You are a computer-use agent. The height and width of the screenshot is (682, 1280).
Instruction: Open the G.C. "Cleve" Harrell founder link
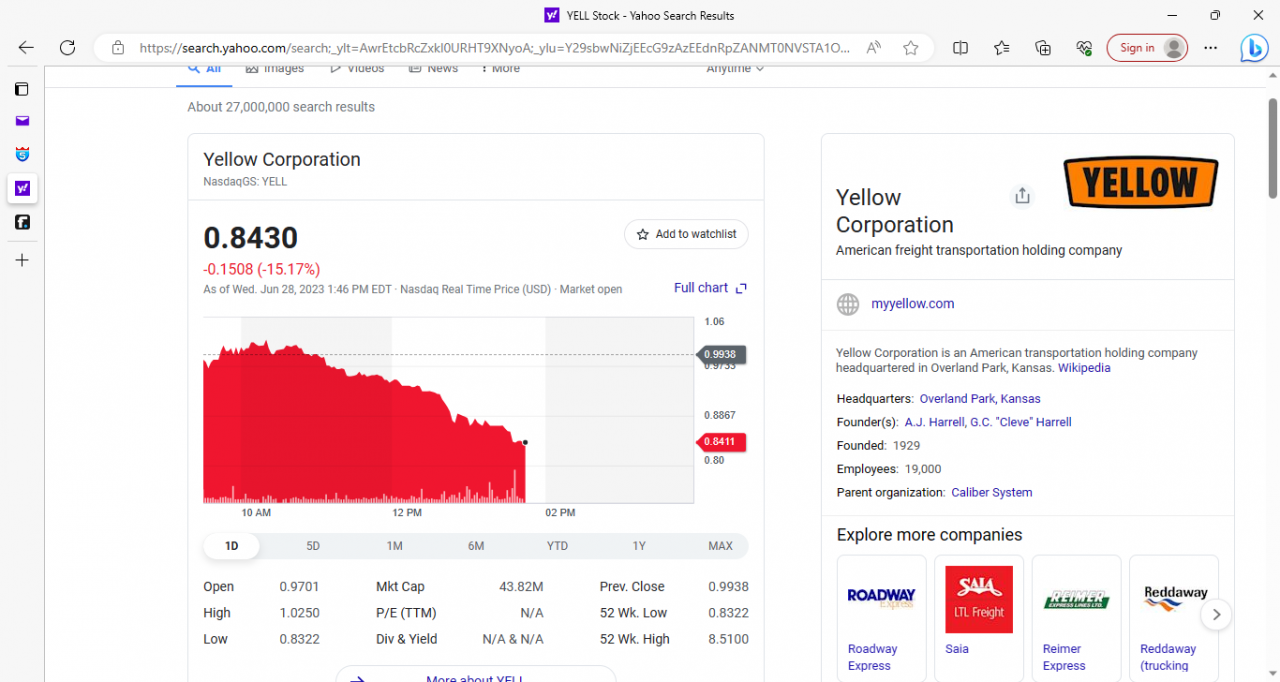click(x=1021, y=422)
